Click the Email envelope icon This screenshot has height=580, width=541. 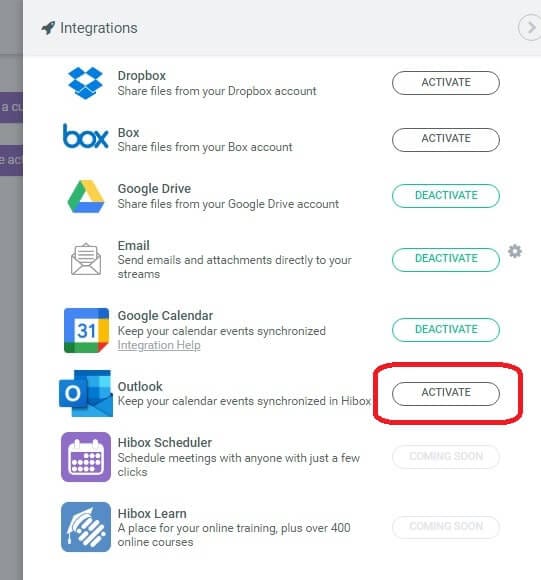point(86,259)
